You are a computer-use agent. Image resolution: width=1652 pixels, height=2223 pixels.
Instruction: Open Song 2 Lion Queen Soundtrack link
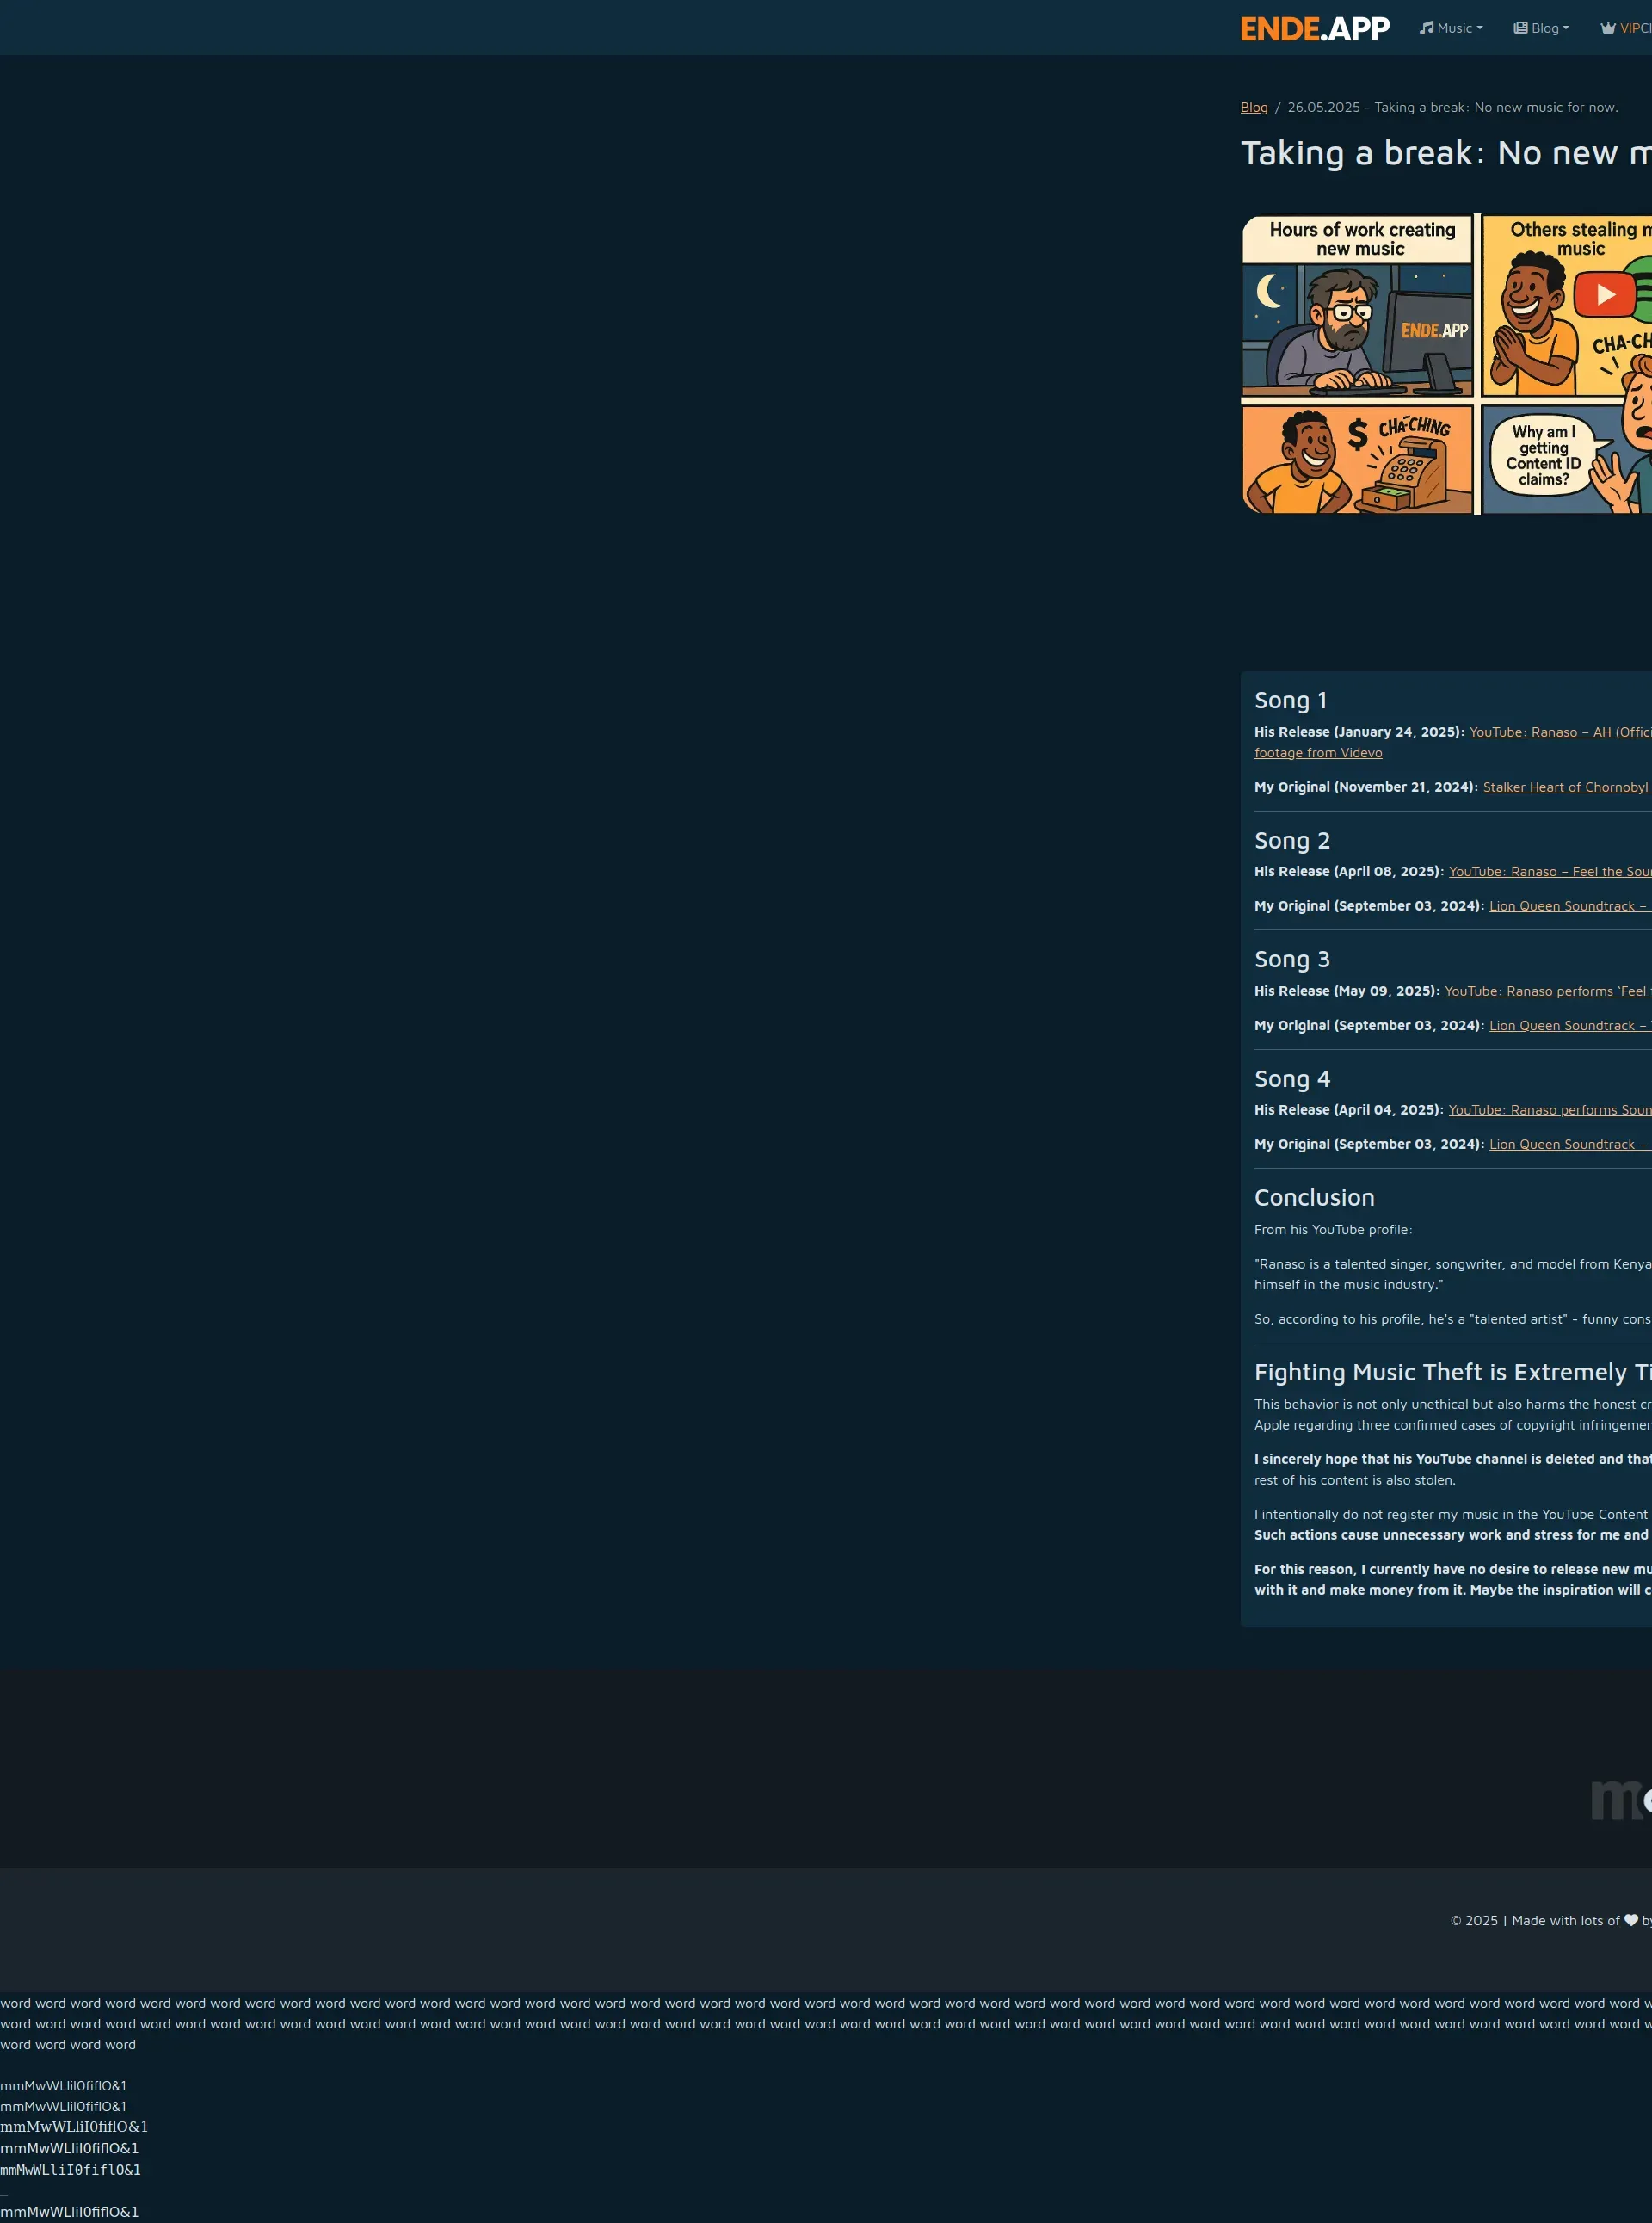tap(1569, 906)
